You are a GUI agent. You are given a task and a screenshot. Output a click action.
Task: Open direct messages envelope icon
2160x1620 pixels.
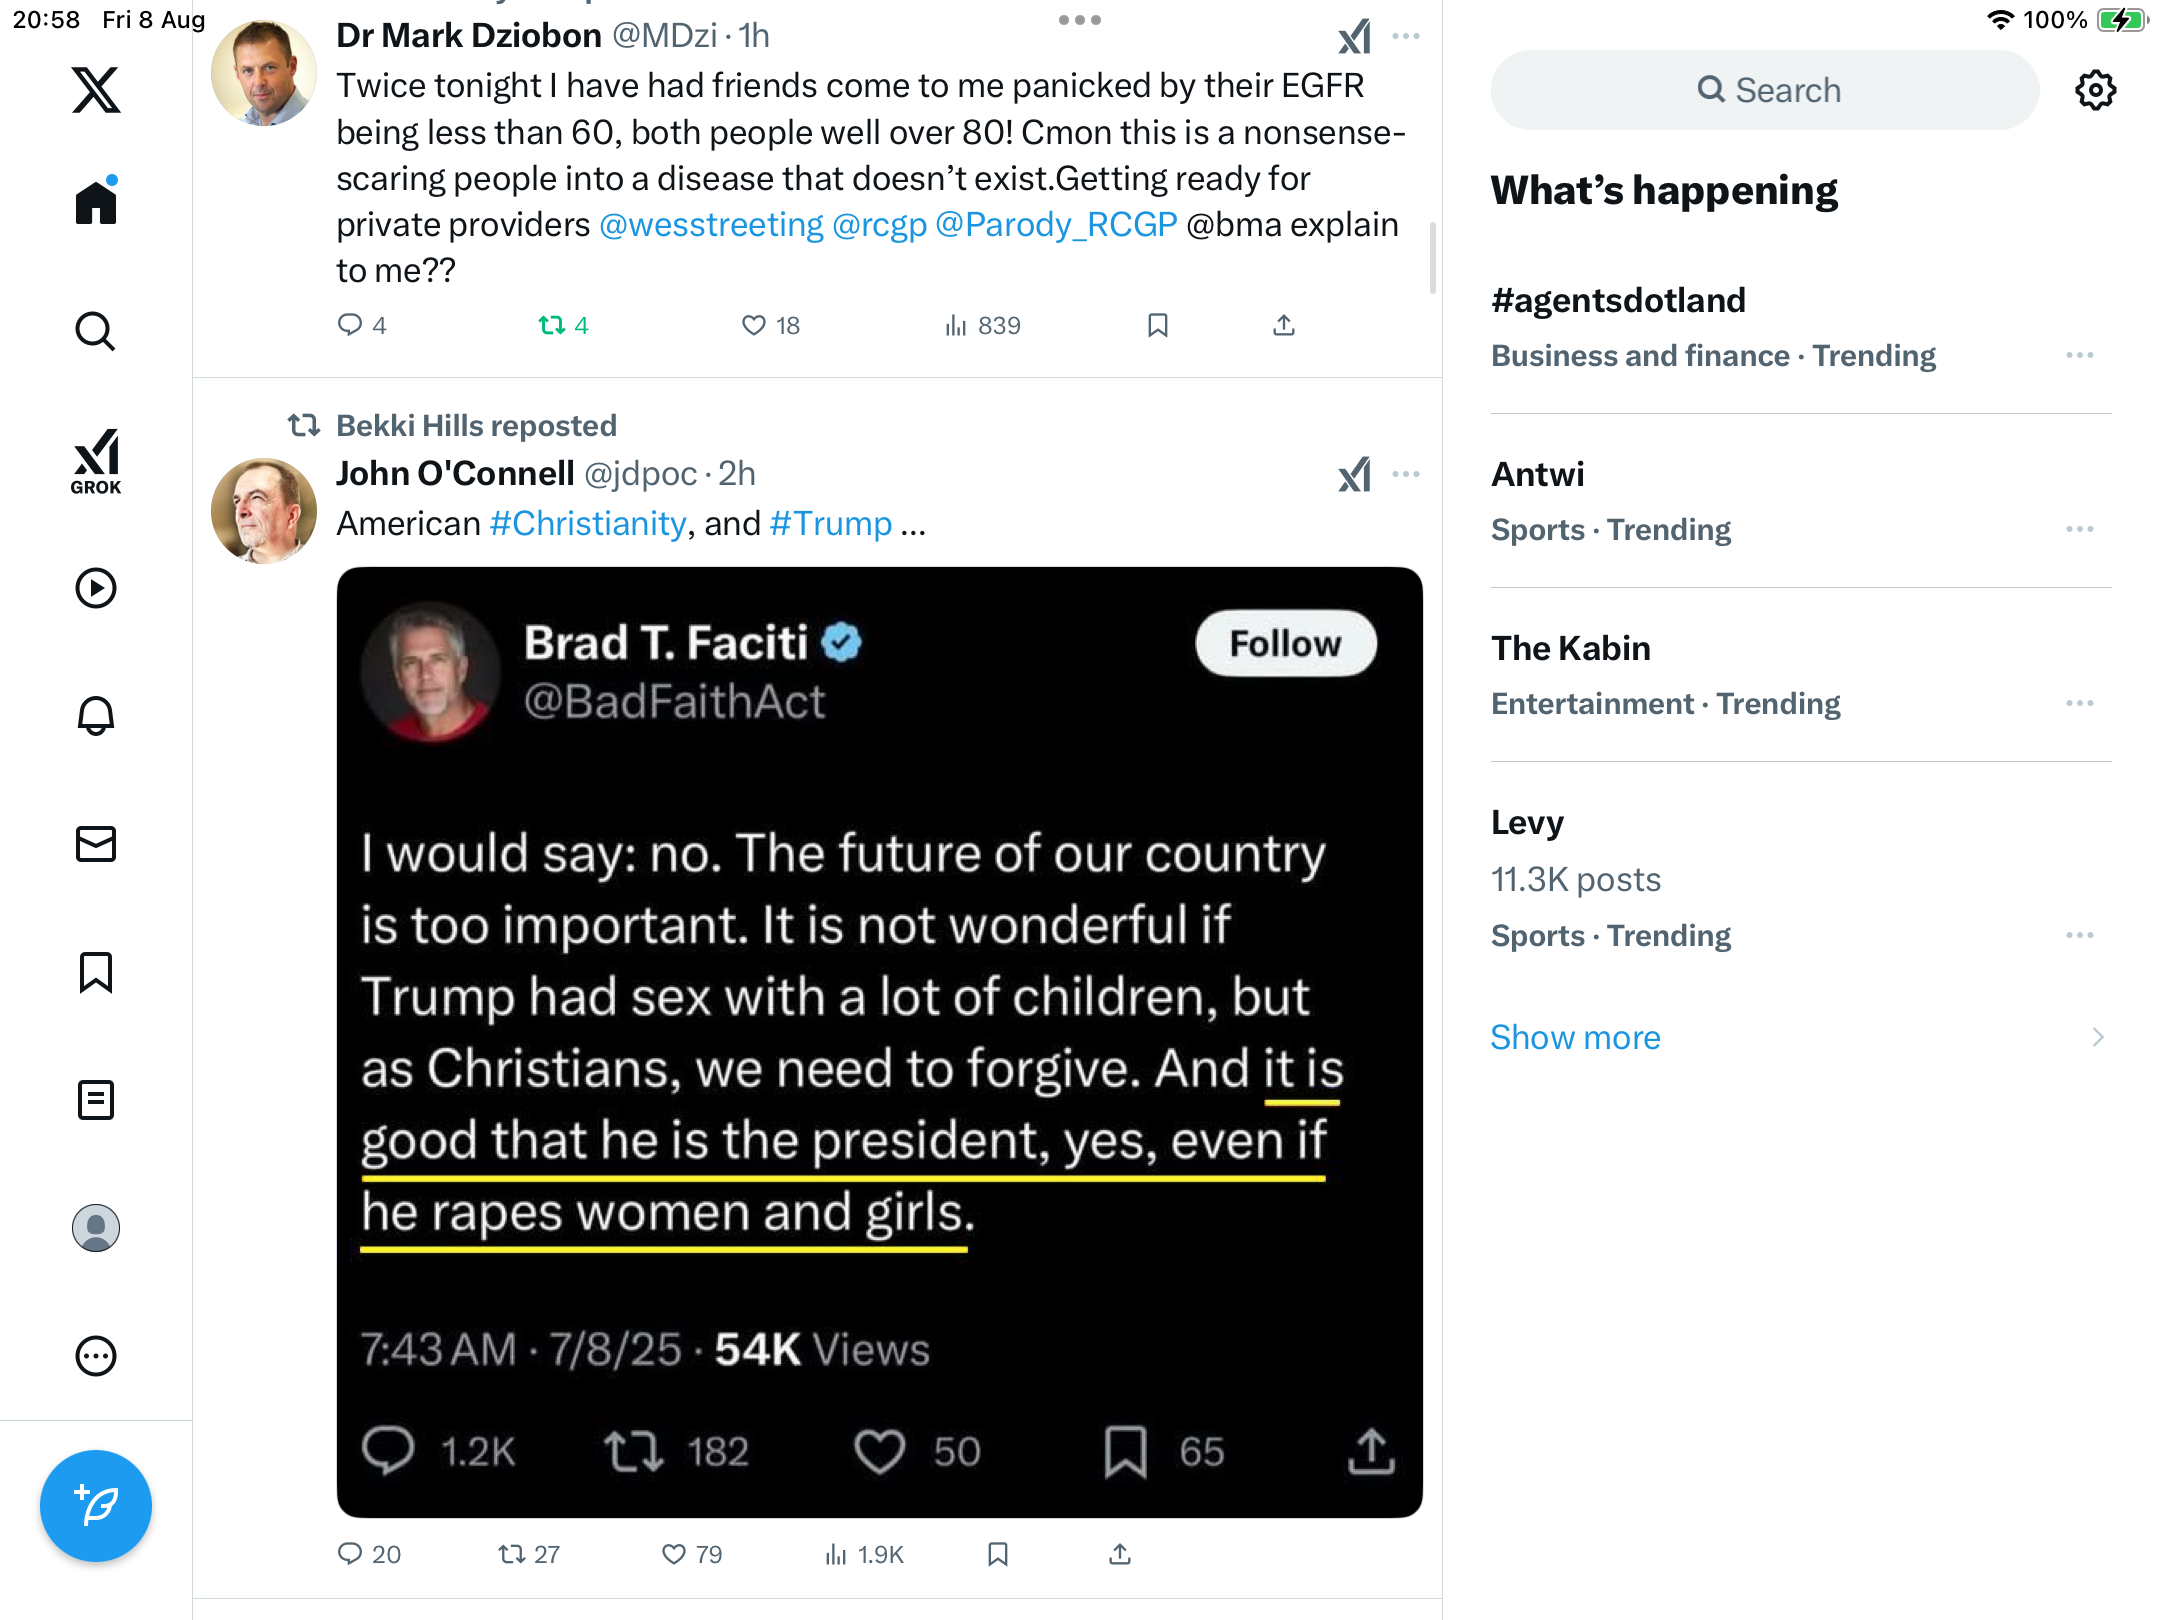(x=96, y=844)
